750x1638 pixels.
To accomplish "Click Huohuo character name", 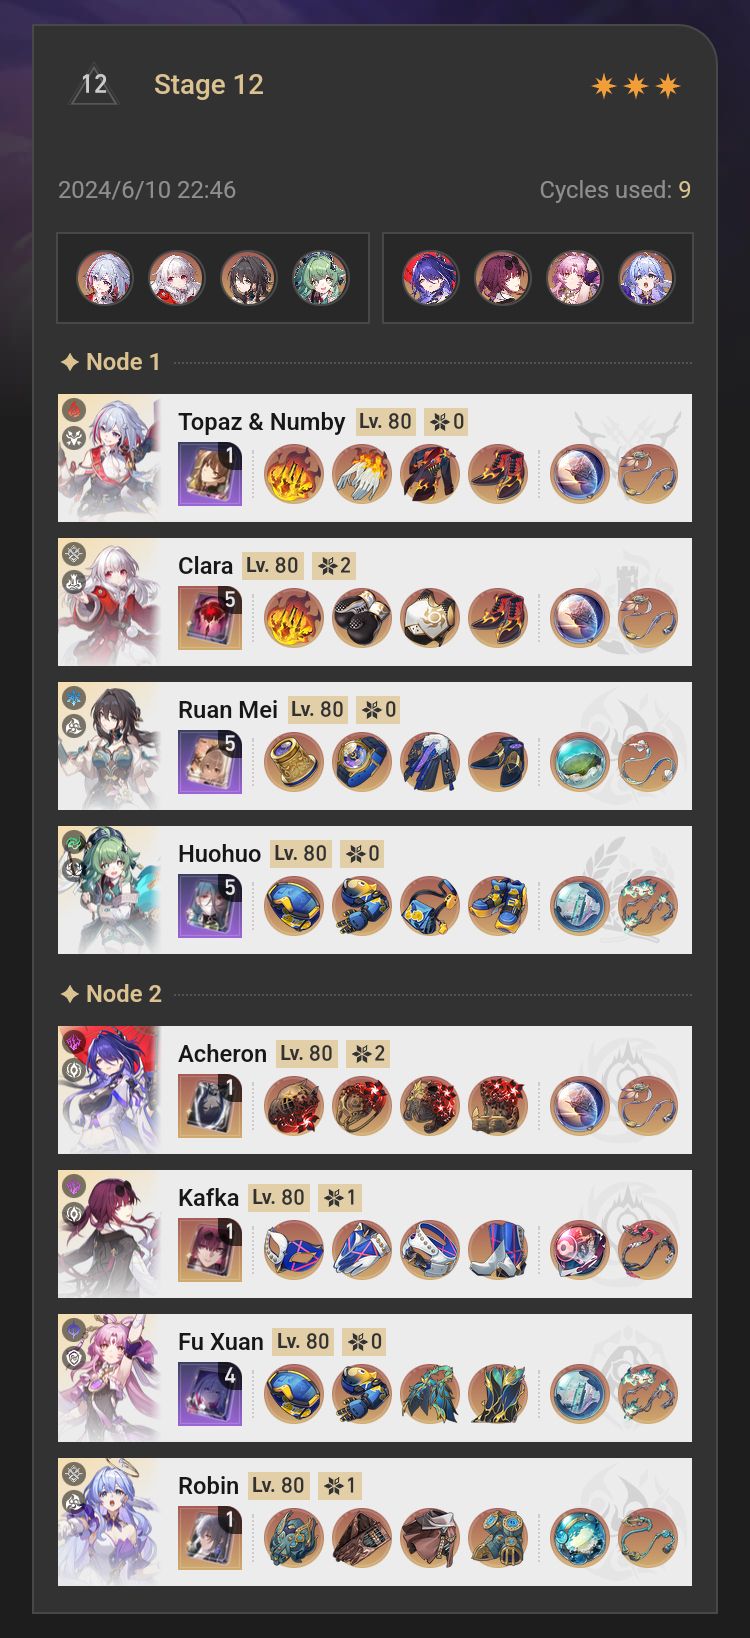I will point(219,853).
